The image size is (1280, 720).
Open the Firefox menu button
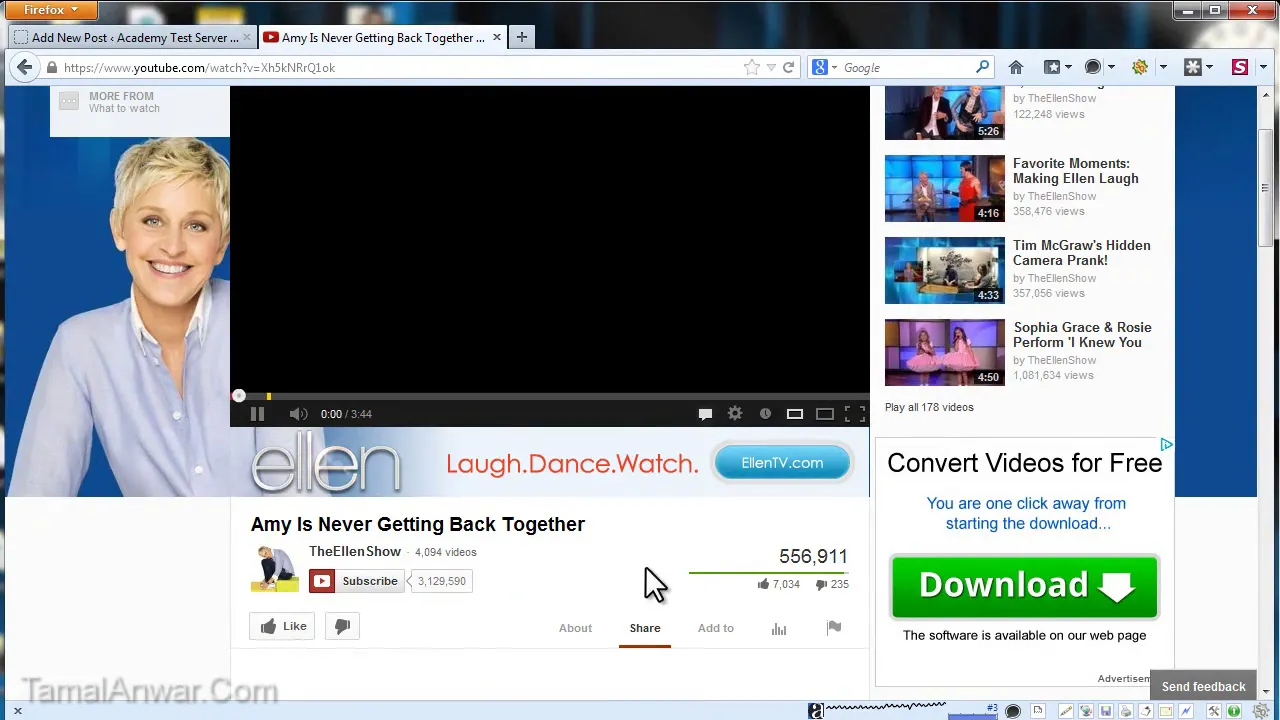coord(51,10)
